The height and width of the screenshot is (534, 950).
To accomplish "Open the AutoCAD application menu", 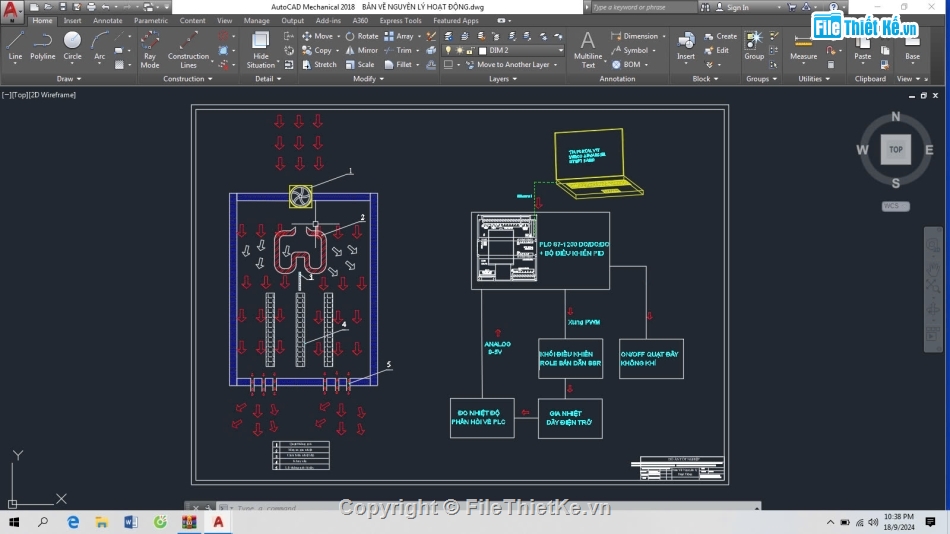I will pos(12,10).
